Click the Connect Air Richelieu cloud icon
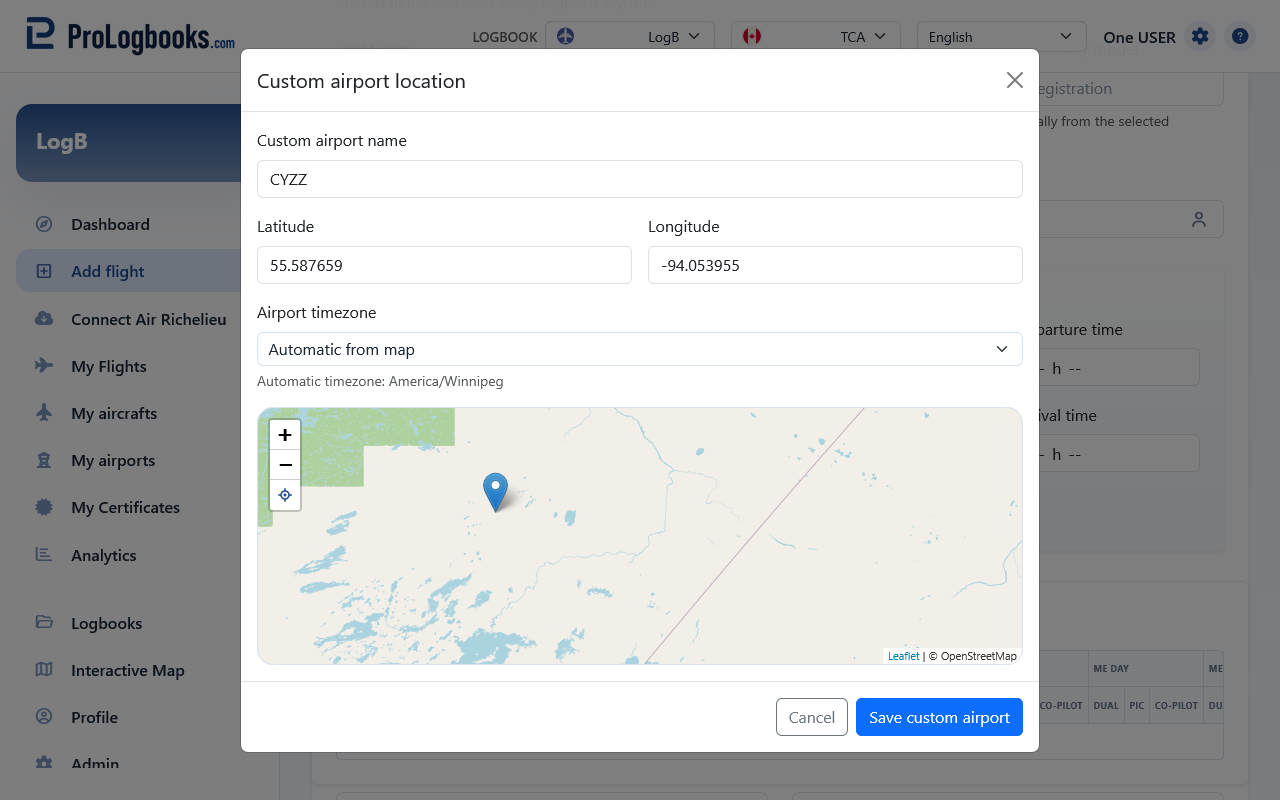Viewport: 1280px width, 800px height. coord(44,319)
